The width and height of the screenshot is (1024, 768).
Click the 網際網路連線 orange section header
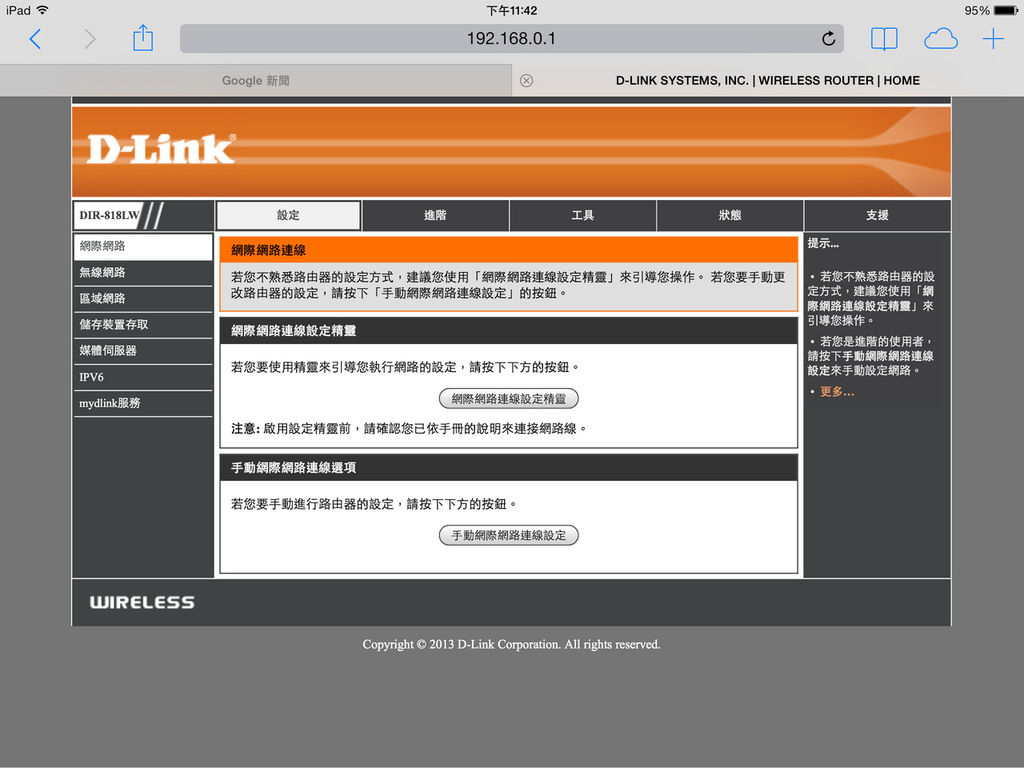[509, 250]
